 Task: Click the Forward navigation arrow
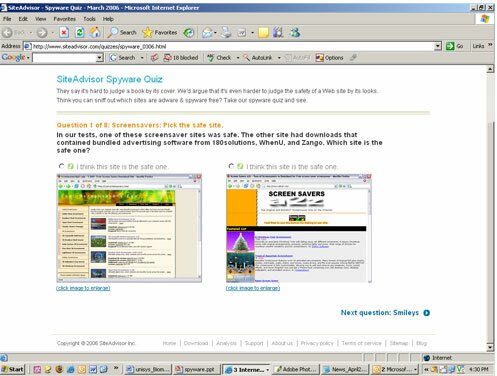tap(42, 32)
